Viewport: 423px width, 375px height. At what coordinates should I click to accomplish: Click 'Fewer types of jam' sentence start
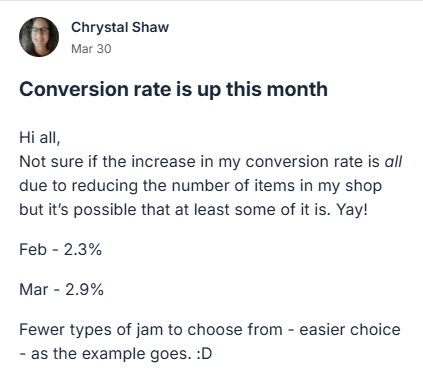(x=91, y=330)
